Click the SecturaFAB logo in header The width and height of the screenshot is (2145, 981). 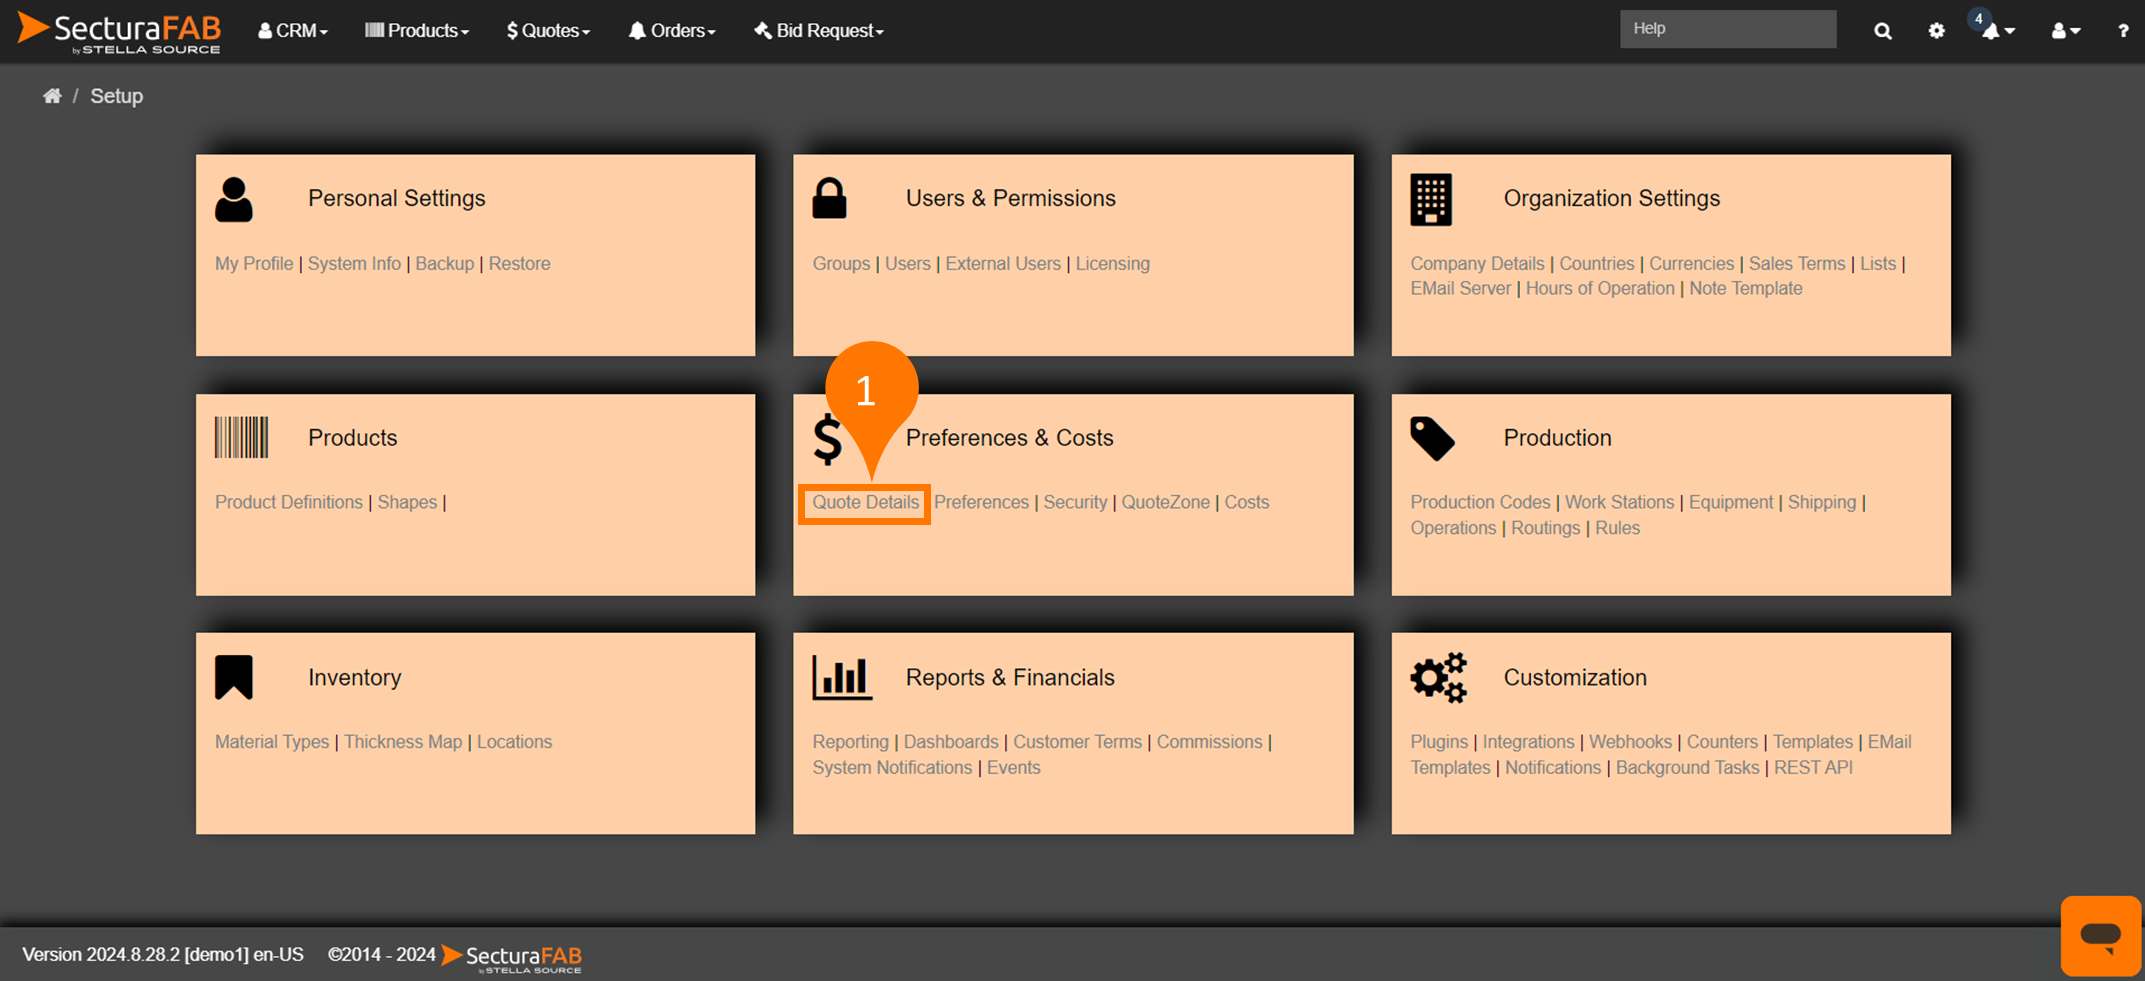pos(119,31)
